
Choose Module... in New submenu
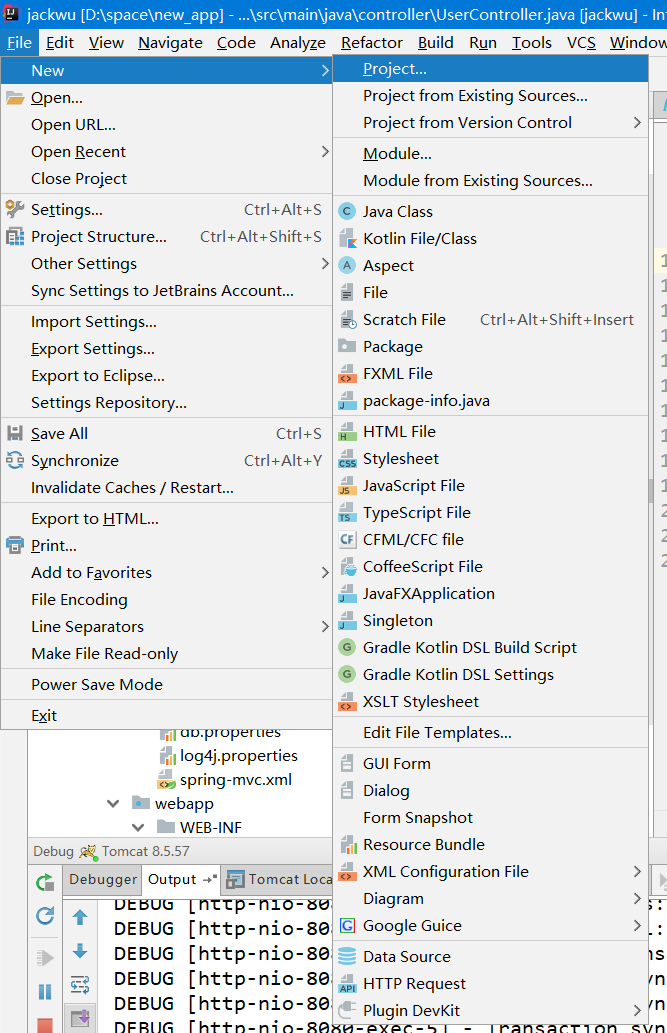click(490, 154)
